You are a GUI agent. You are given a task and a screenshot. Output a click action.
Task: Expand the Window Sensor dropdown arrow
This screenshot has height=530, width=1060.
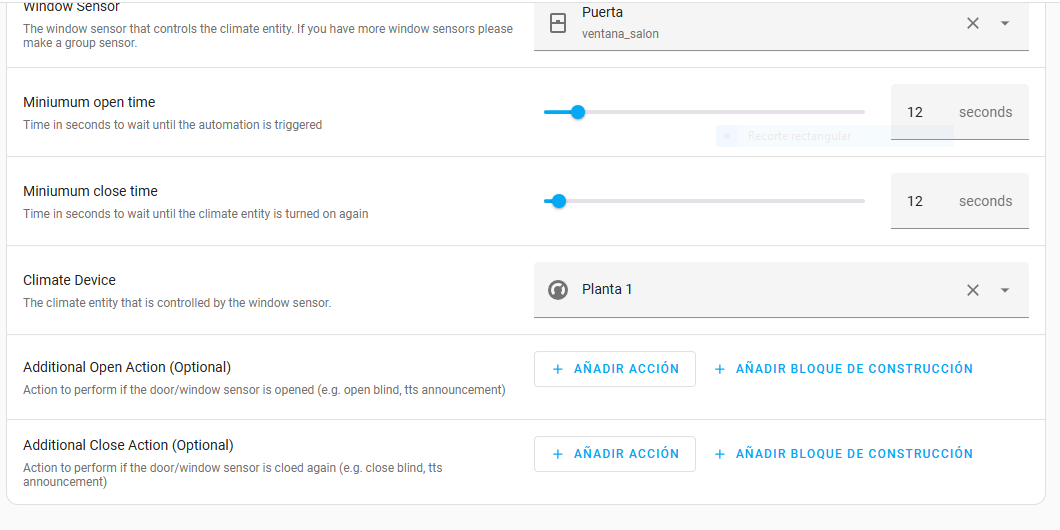(1005, 23)
